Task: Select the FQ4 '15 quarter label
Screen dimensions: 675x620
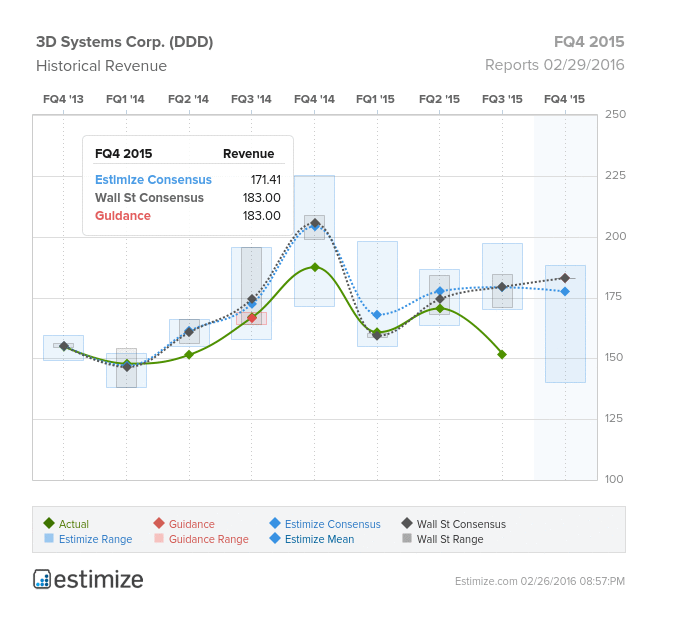Action: point(564,99)
